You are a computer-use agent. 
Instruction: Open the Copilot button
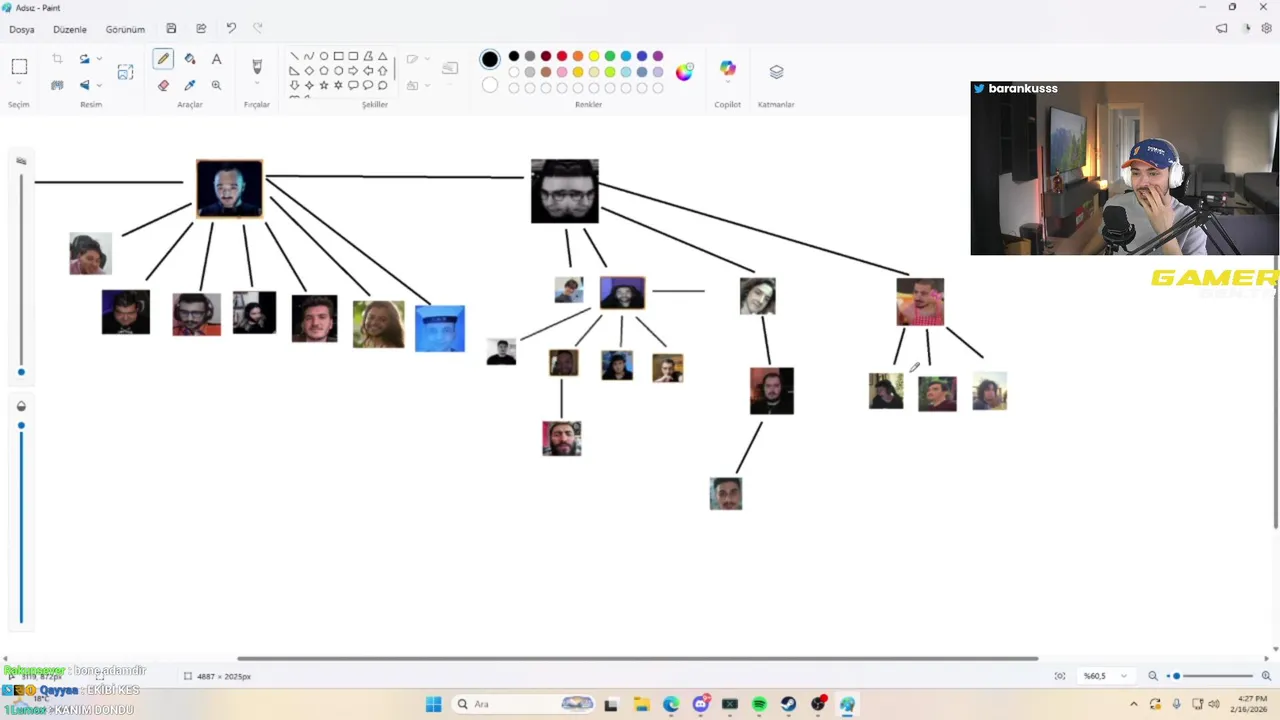click(x=727, y=69)
